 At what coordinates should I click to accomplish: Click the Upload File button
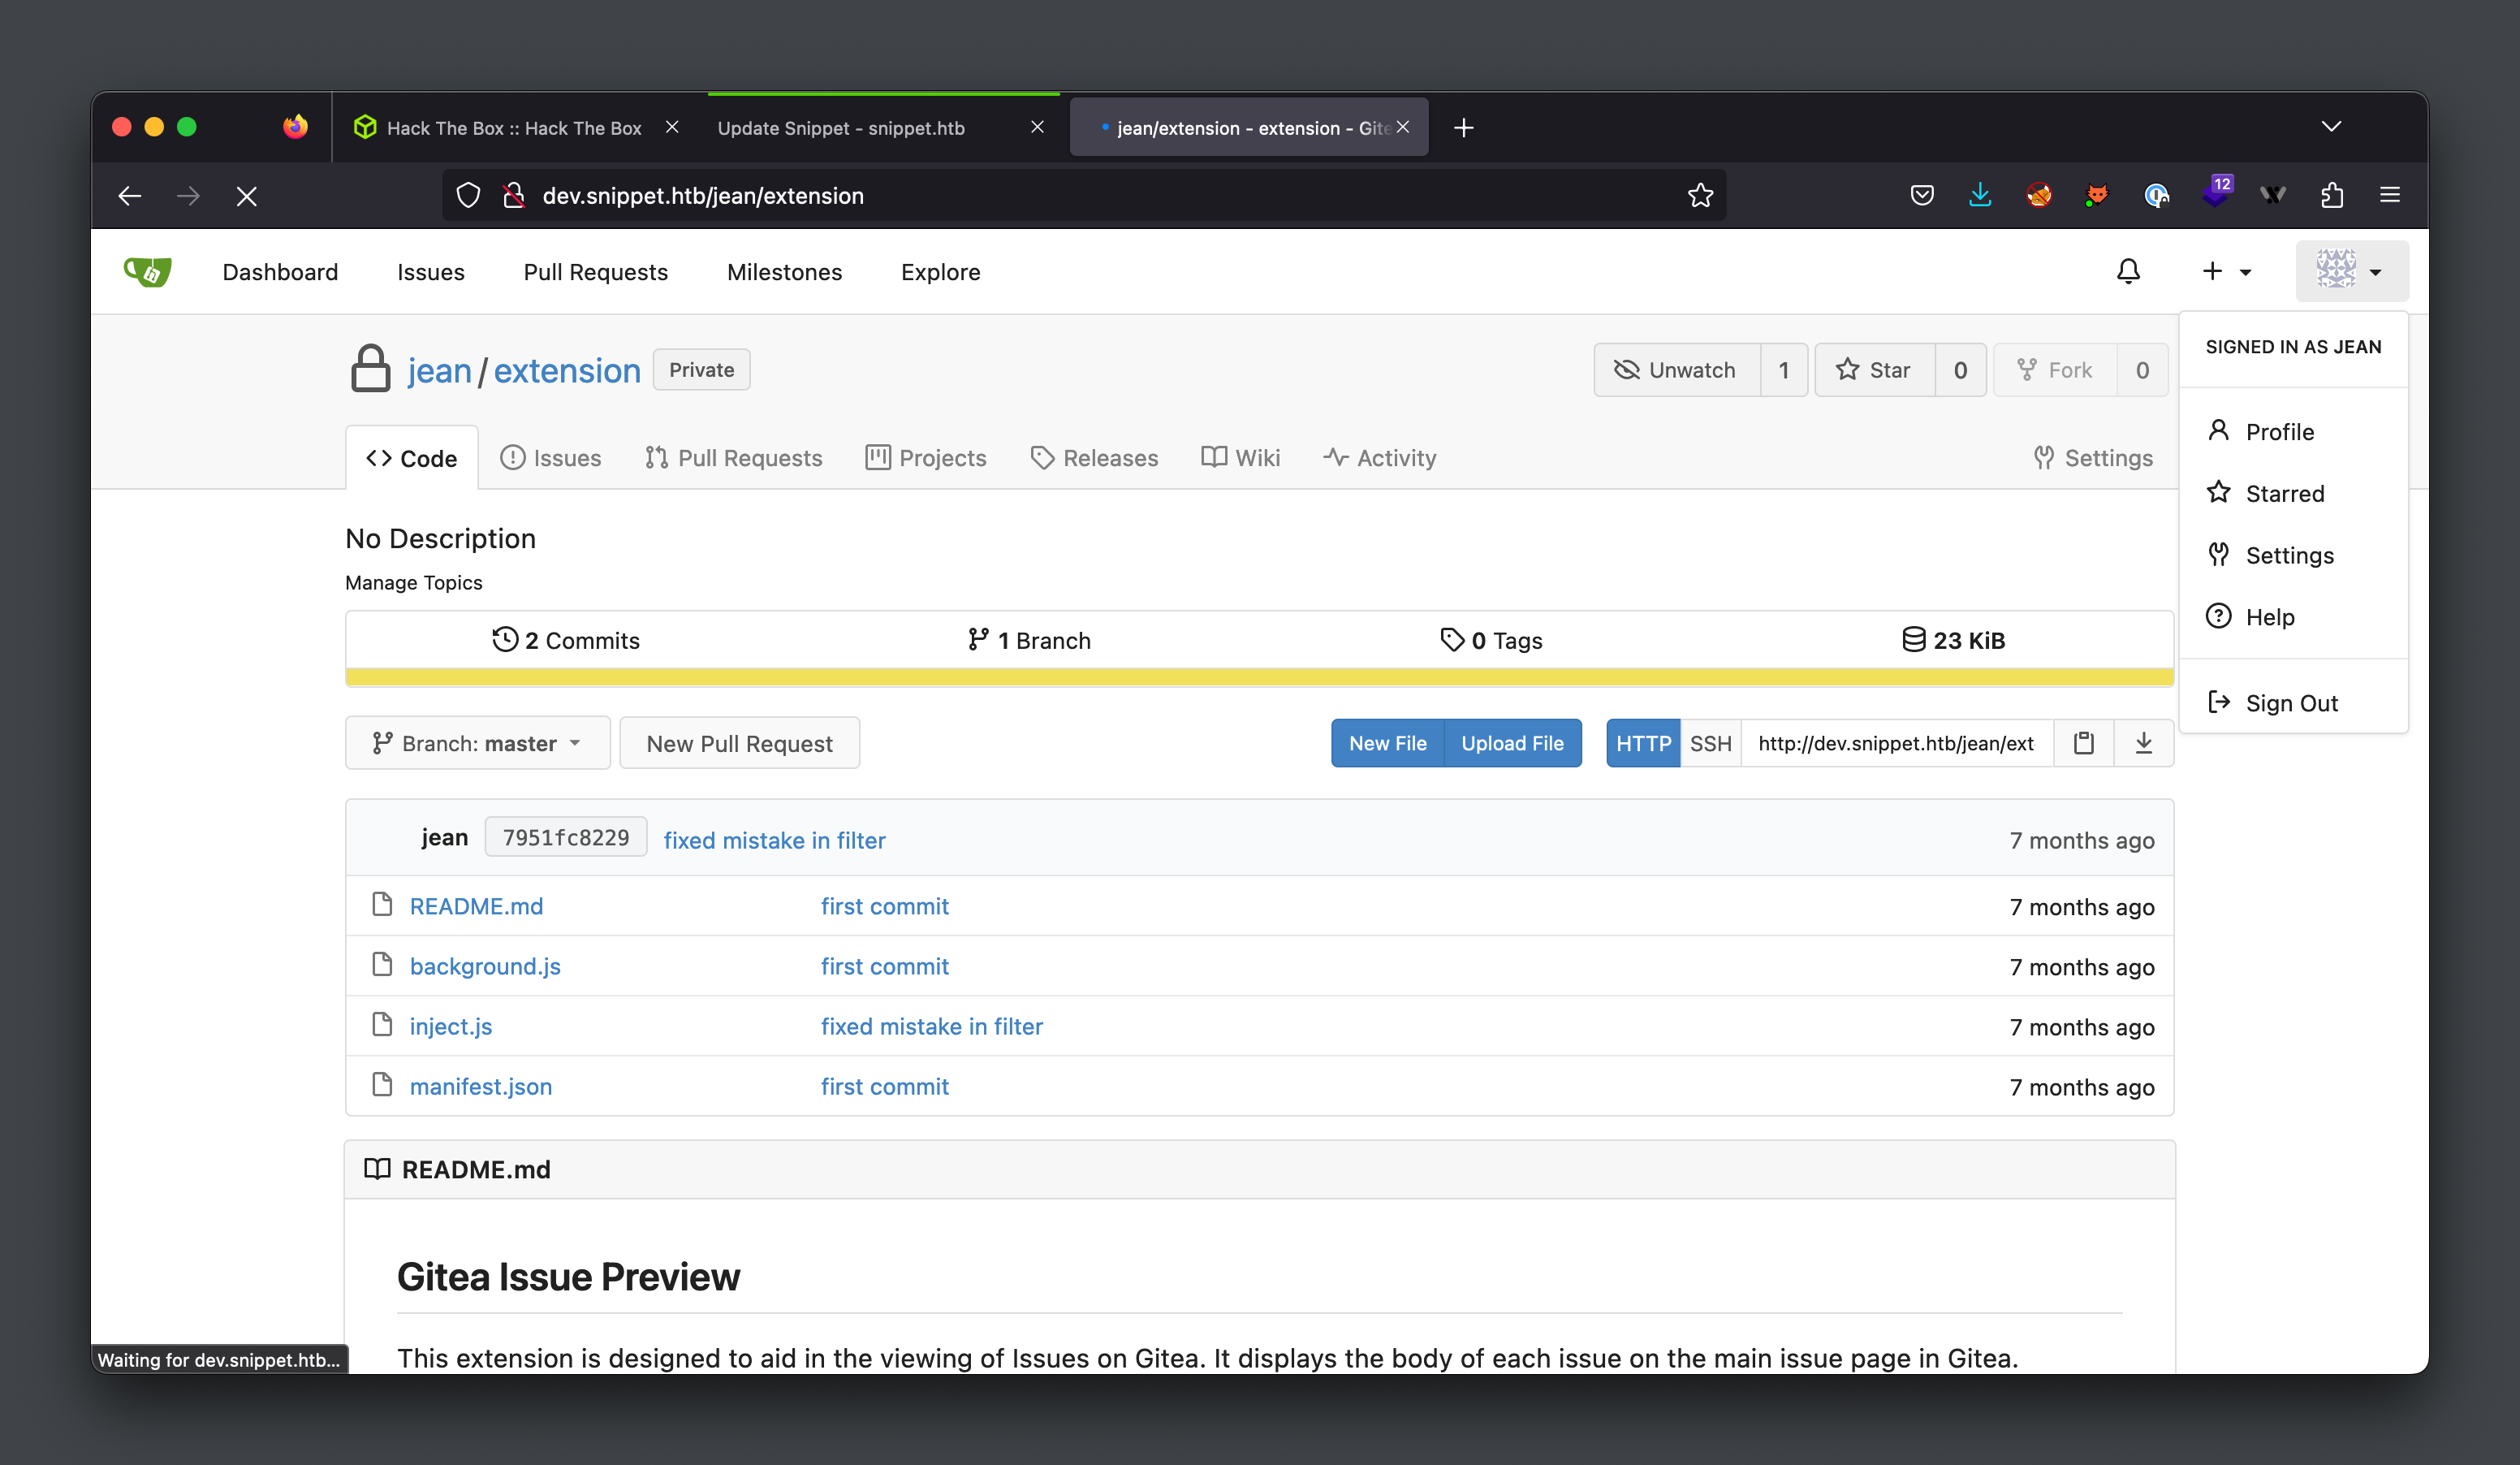1514,743
